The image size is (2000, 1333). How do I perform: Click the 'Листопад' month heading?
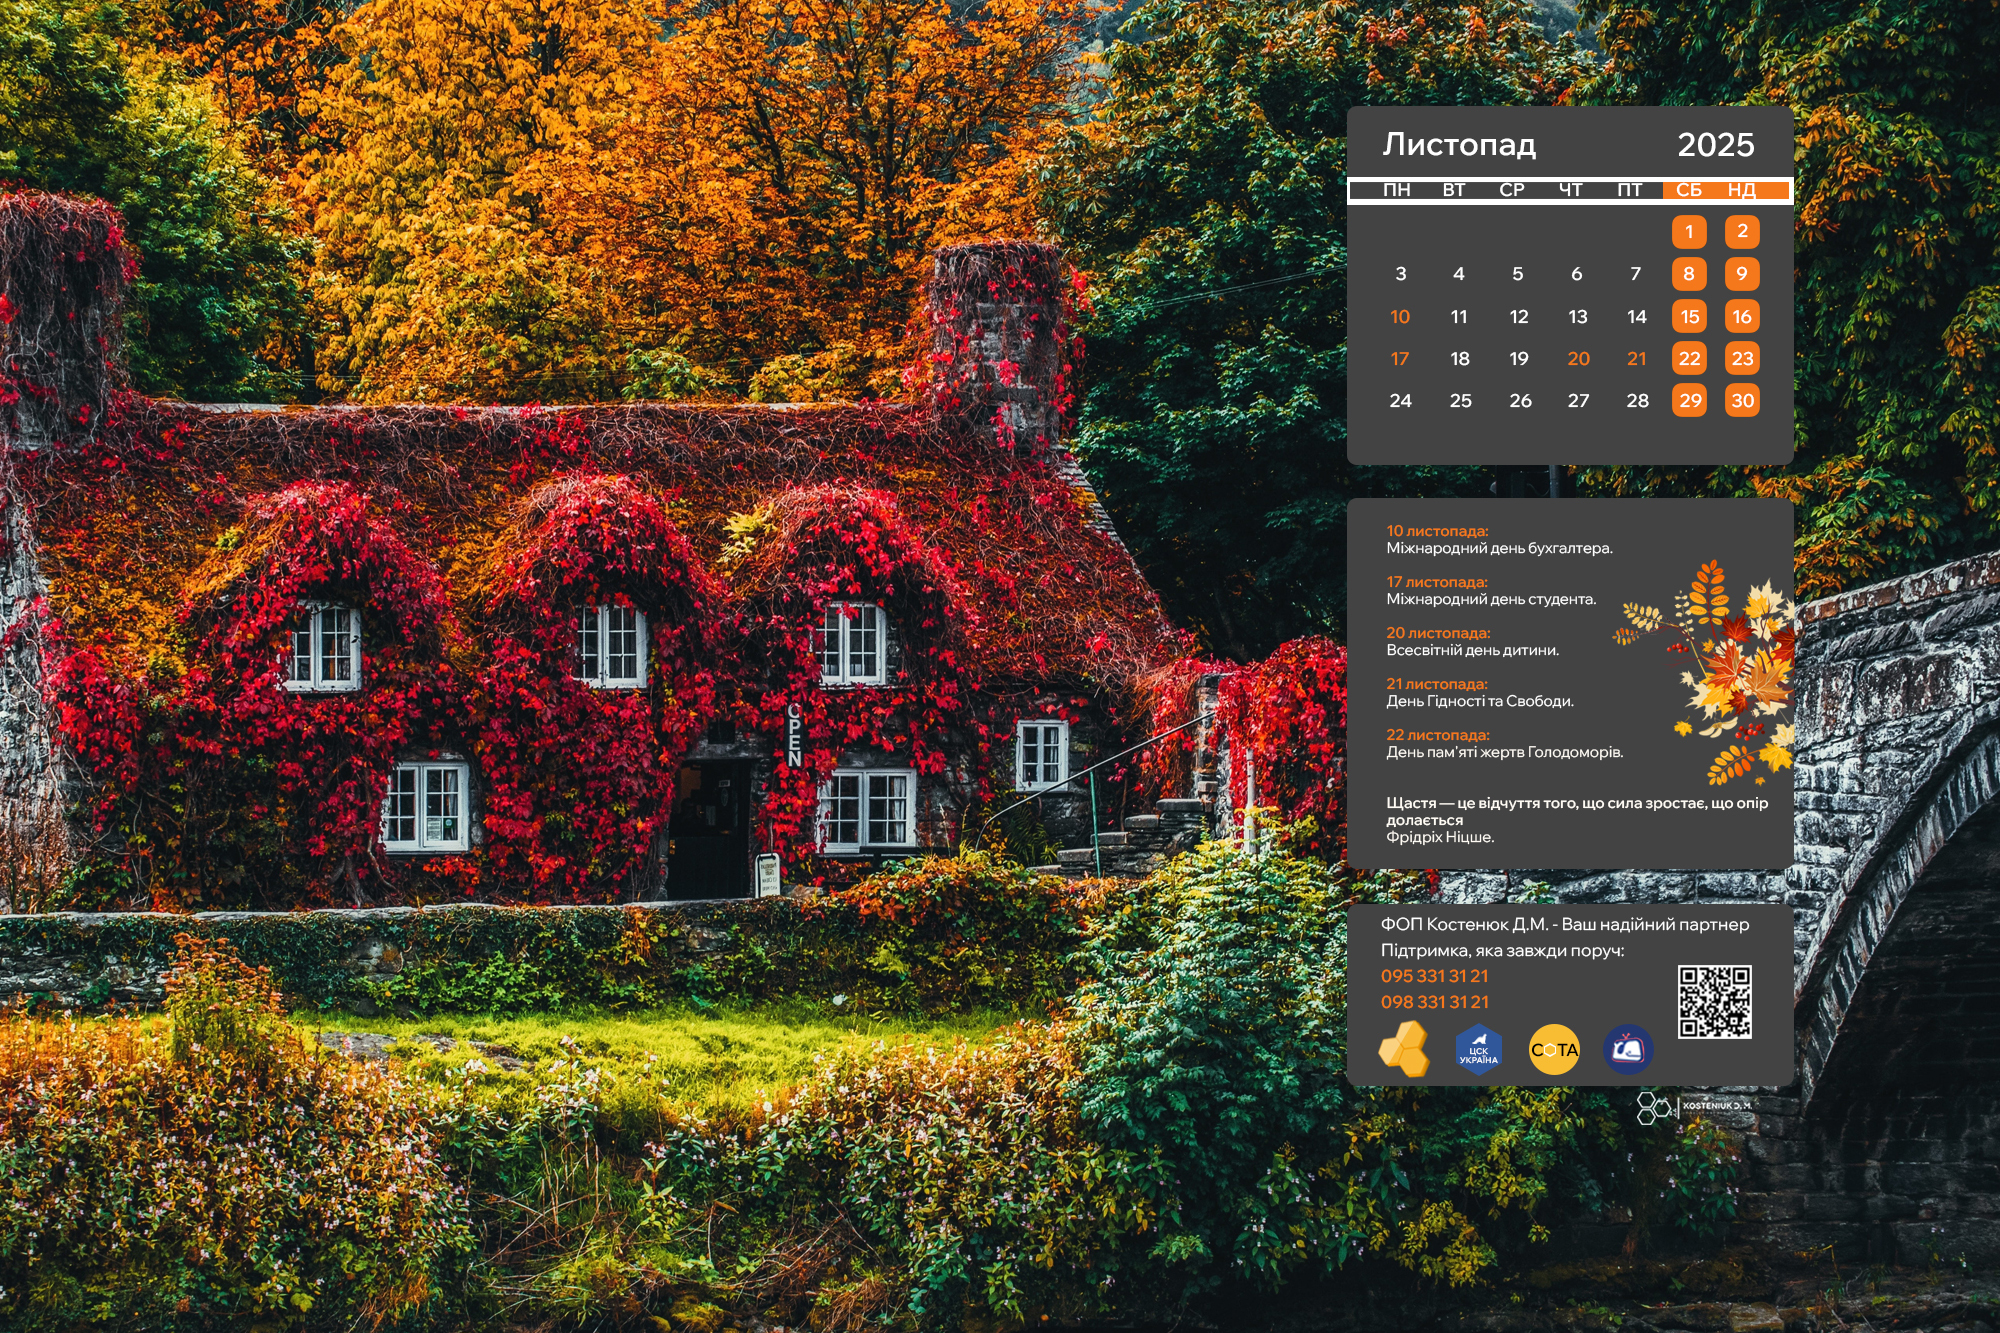[x=1459, y=145]
